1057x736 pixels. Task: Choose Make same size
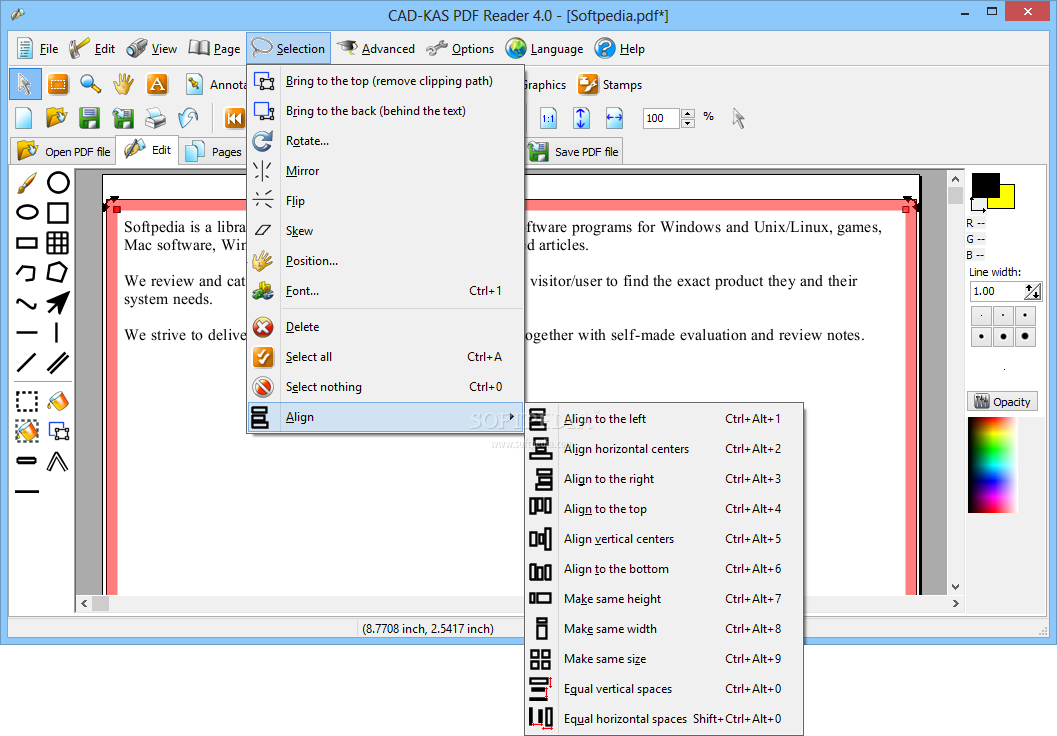664,659
